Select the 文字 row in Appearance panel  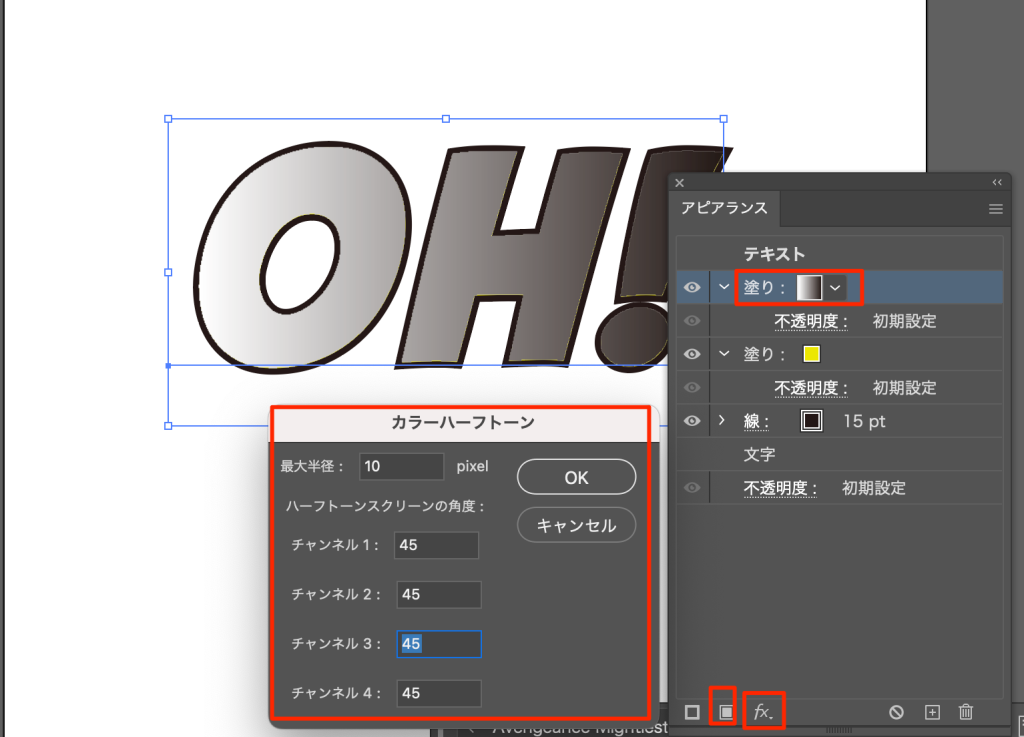pos(759,454)
